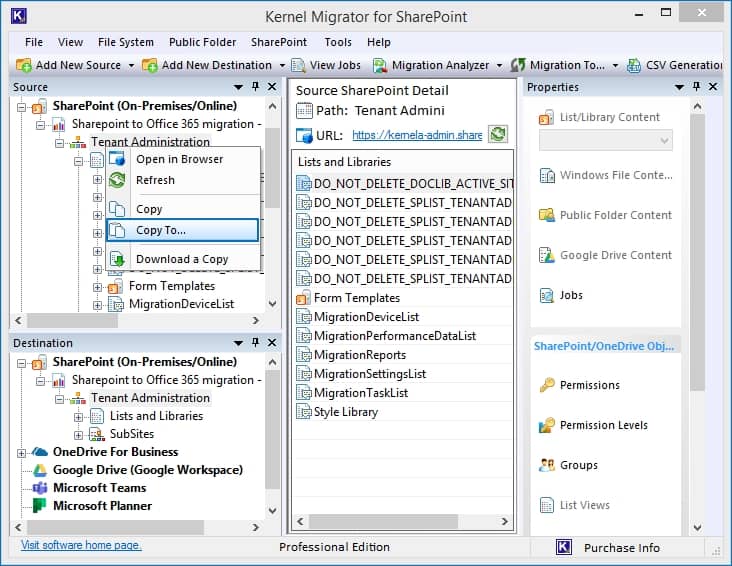Click the Add New Source toolbar icon
Screen dimensions: 732x566
23,65
